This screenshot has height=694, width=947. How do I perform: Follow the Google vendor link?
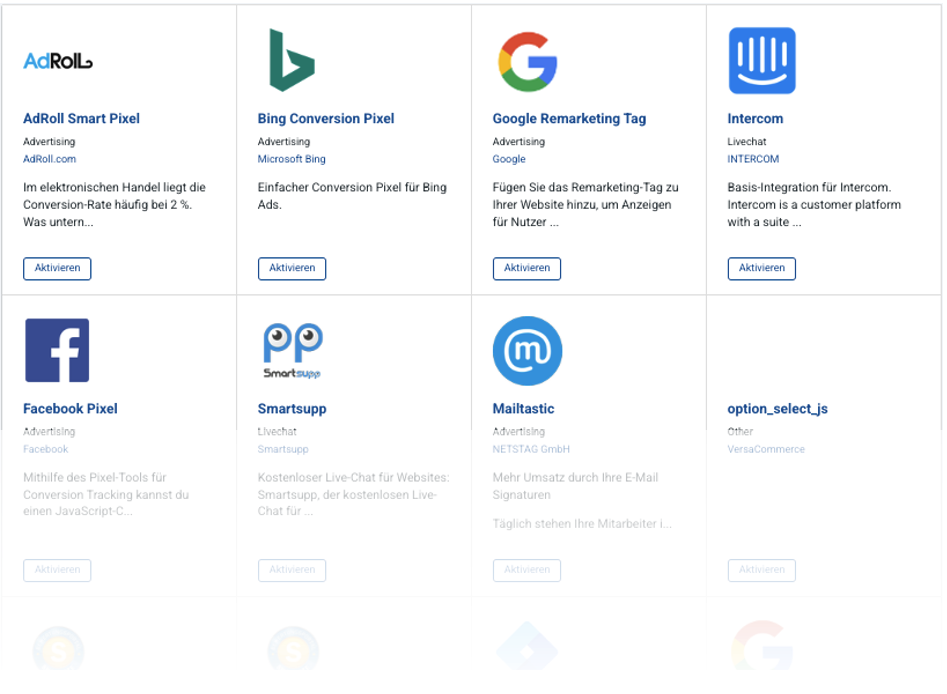click(x=509, y=159)
